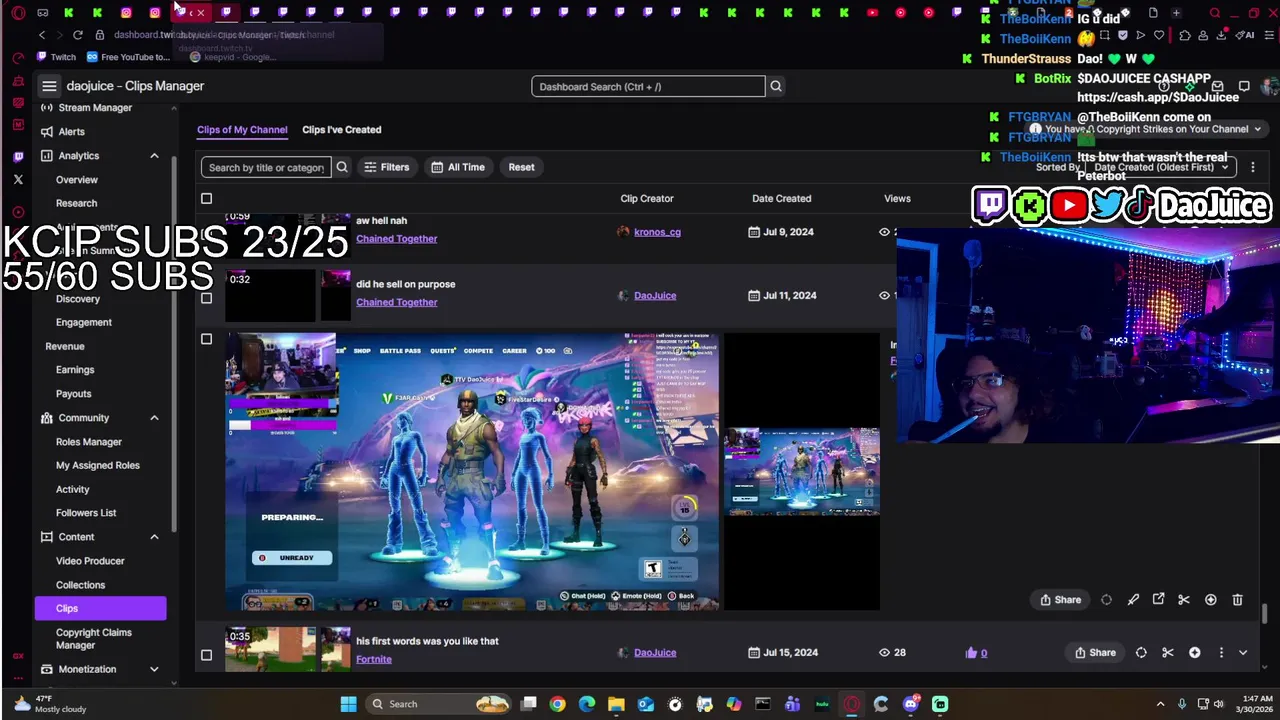Toggle the select-all clips checkbox
Screen dimensions: 1280x720
click(206, 198)
